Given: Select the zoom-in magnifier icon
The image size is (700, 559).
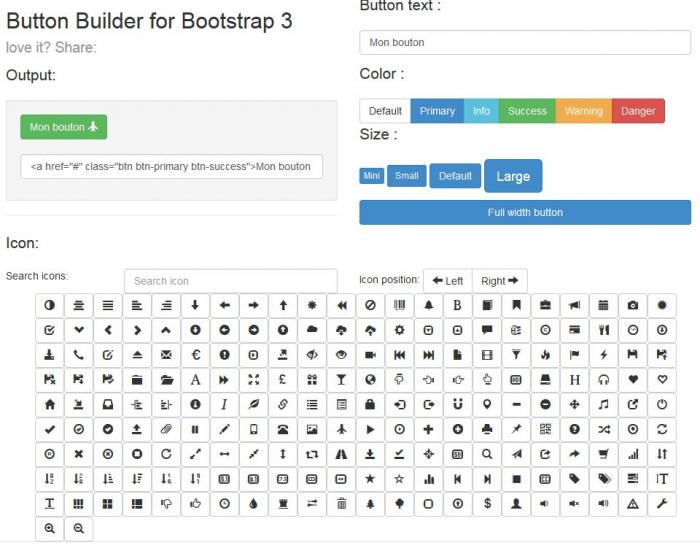Looking at the screenshot, I should click(50, 528).
